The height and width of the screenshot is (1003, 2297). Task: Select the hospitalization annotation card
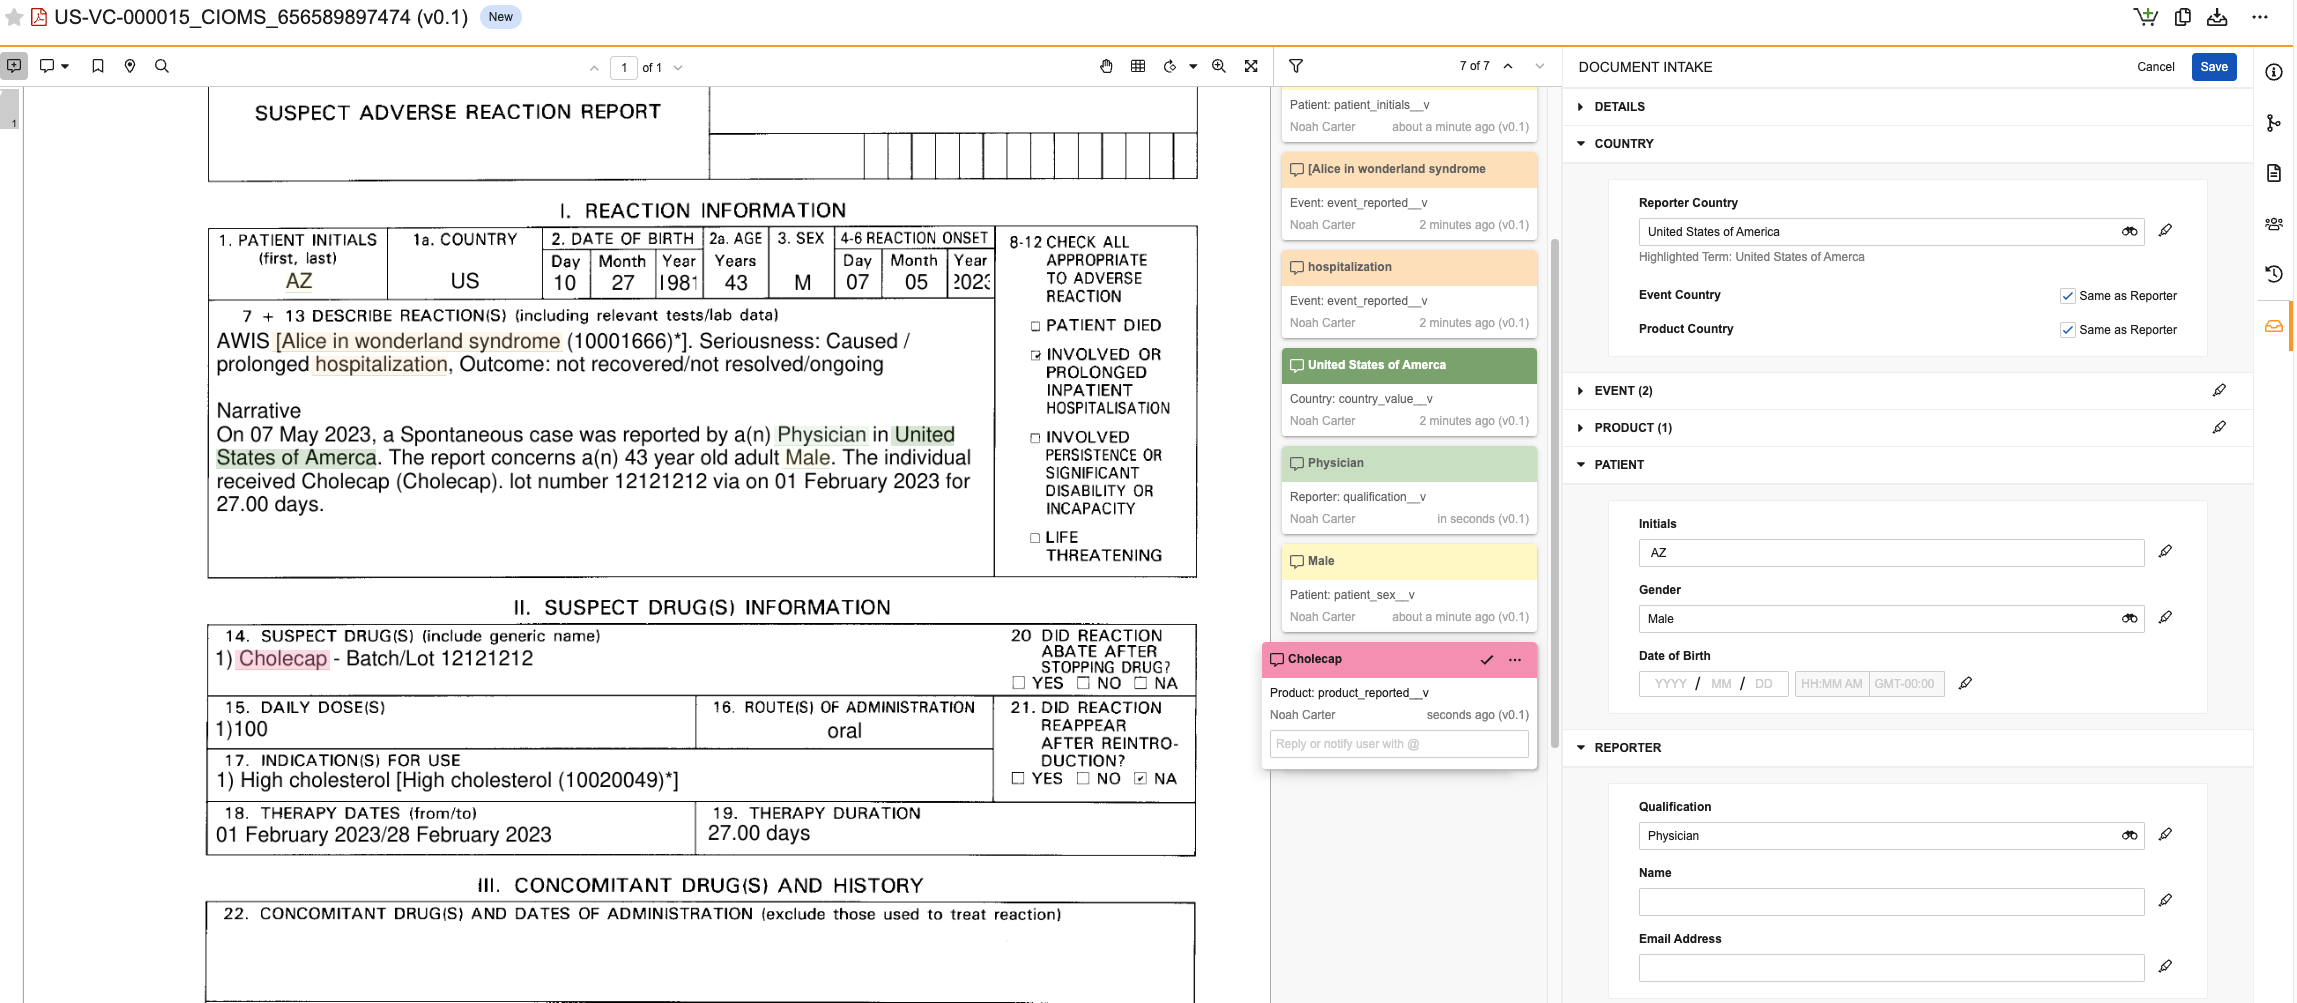click(1409, 294)
